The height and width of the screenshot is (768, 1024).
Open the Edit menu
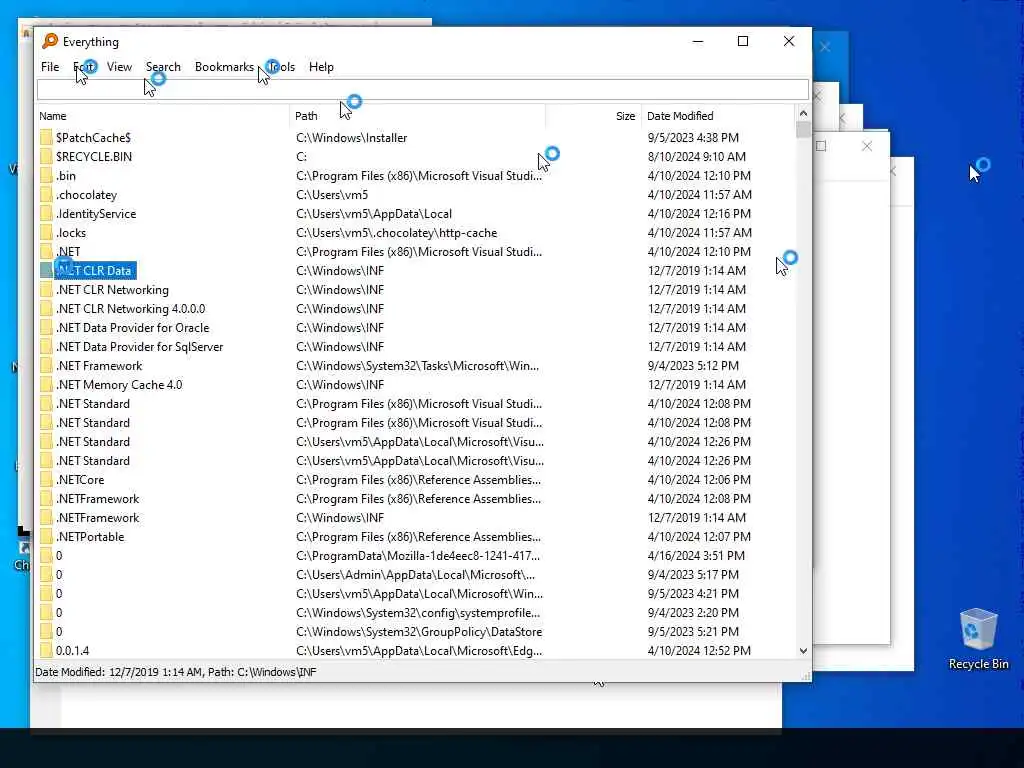[x=84, y=67]
